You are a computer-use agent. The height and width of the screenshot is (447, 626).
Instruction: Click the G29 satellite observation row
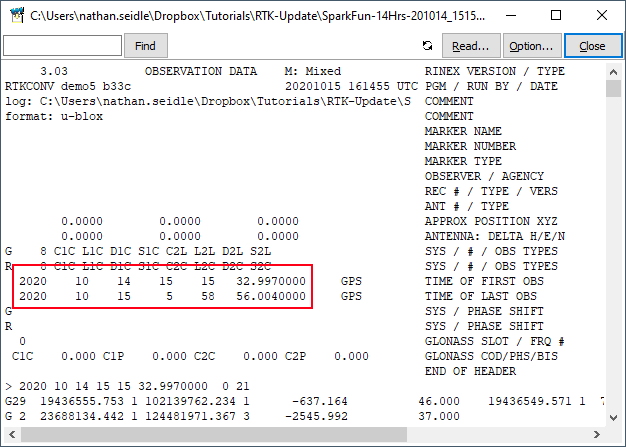305,402
